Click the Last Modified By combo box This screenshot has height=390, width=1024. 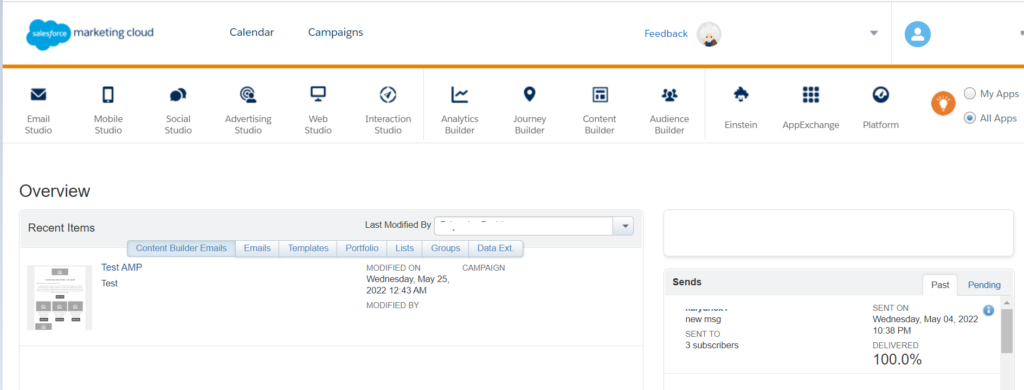point(534,227)
